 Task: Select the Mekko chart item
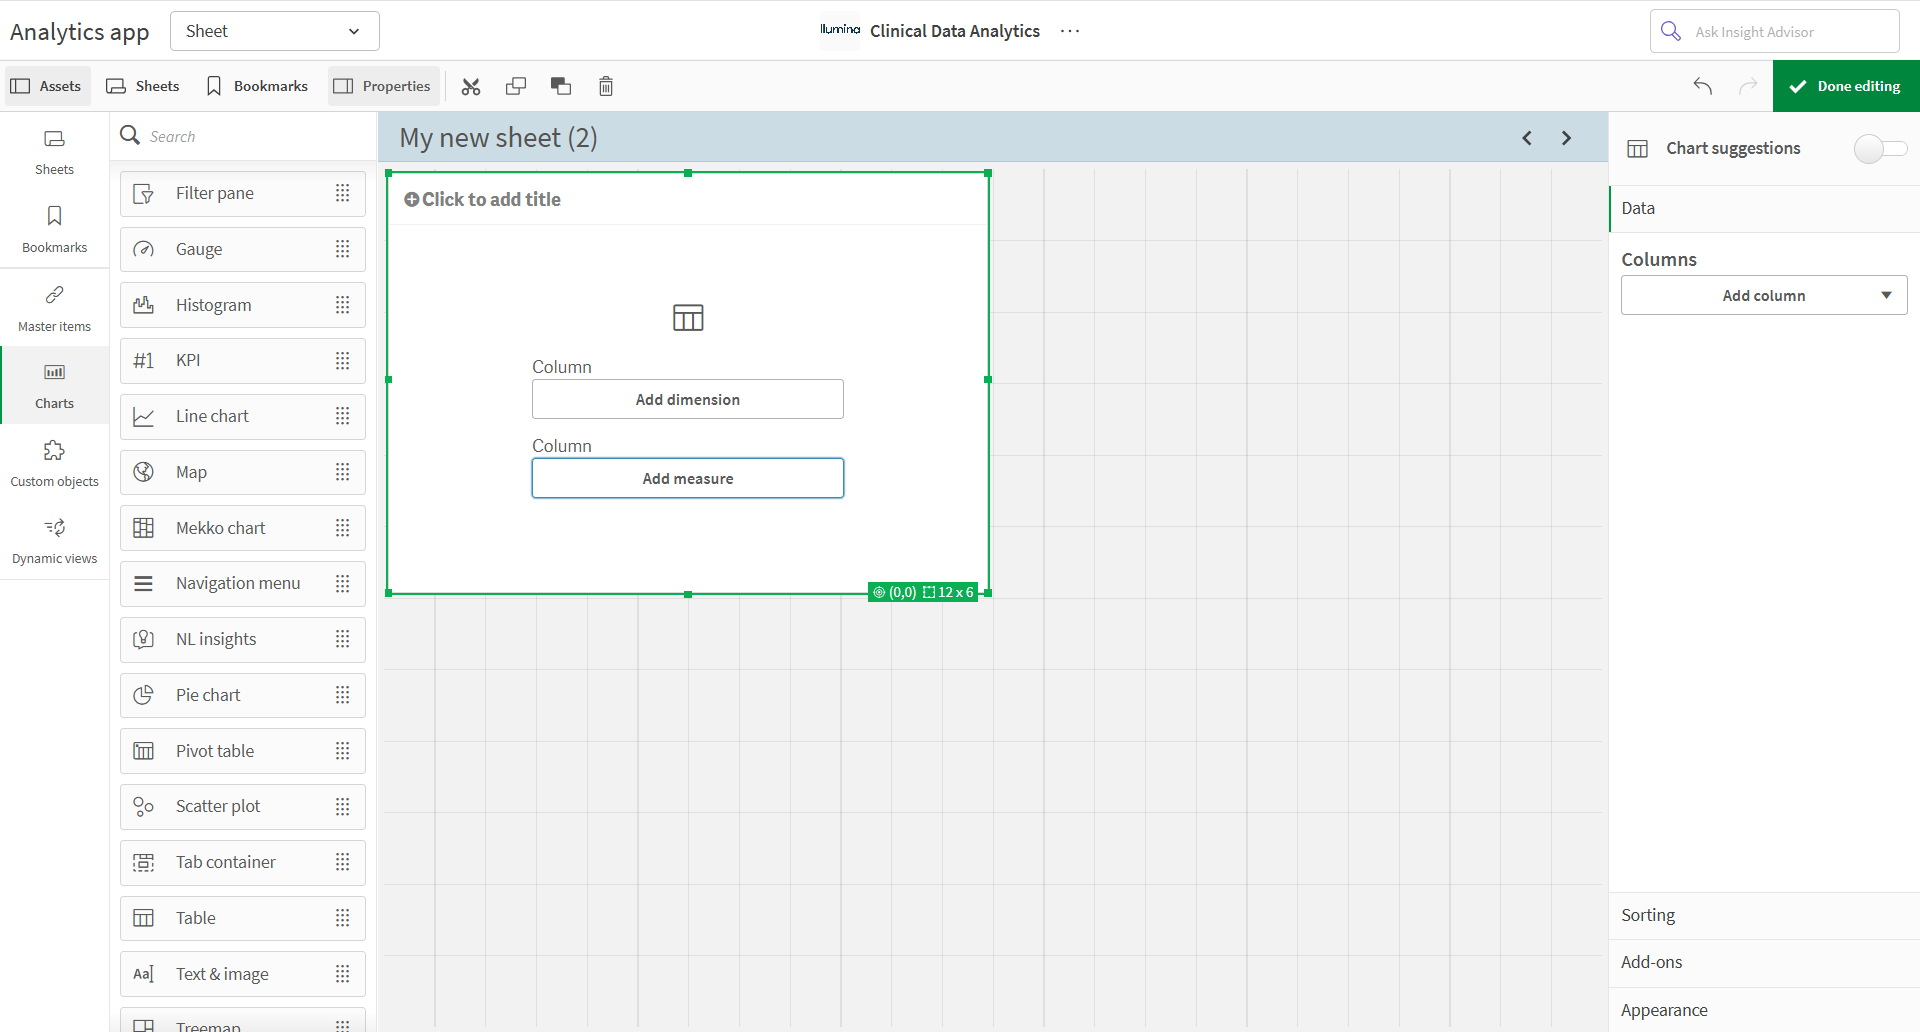point(243,528)
